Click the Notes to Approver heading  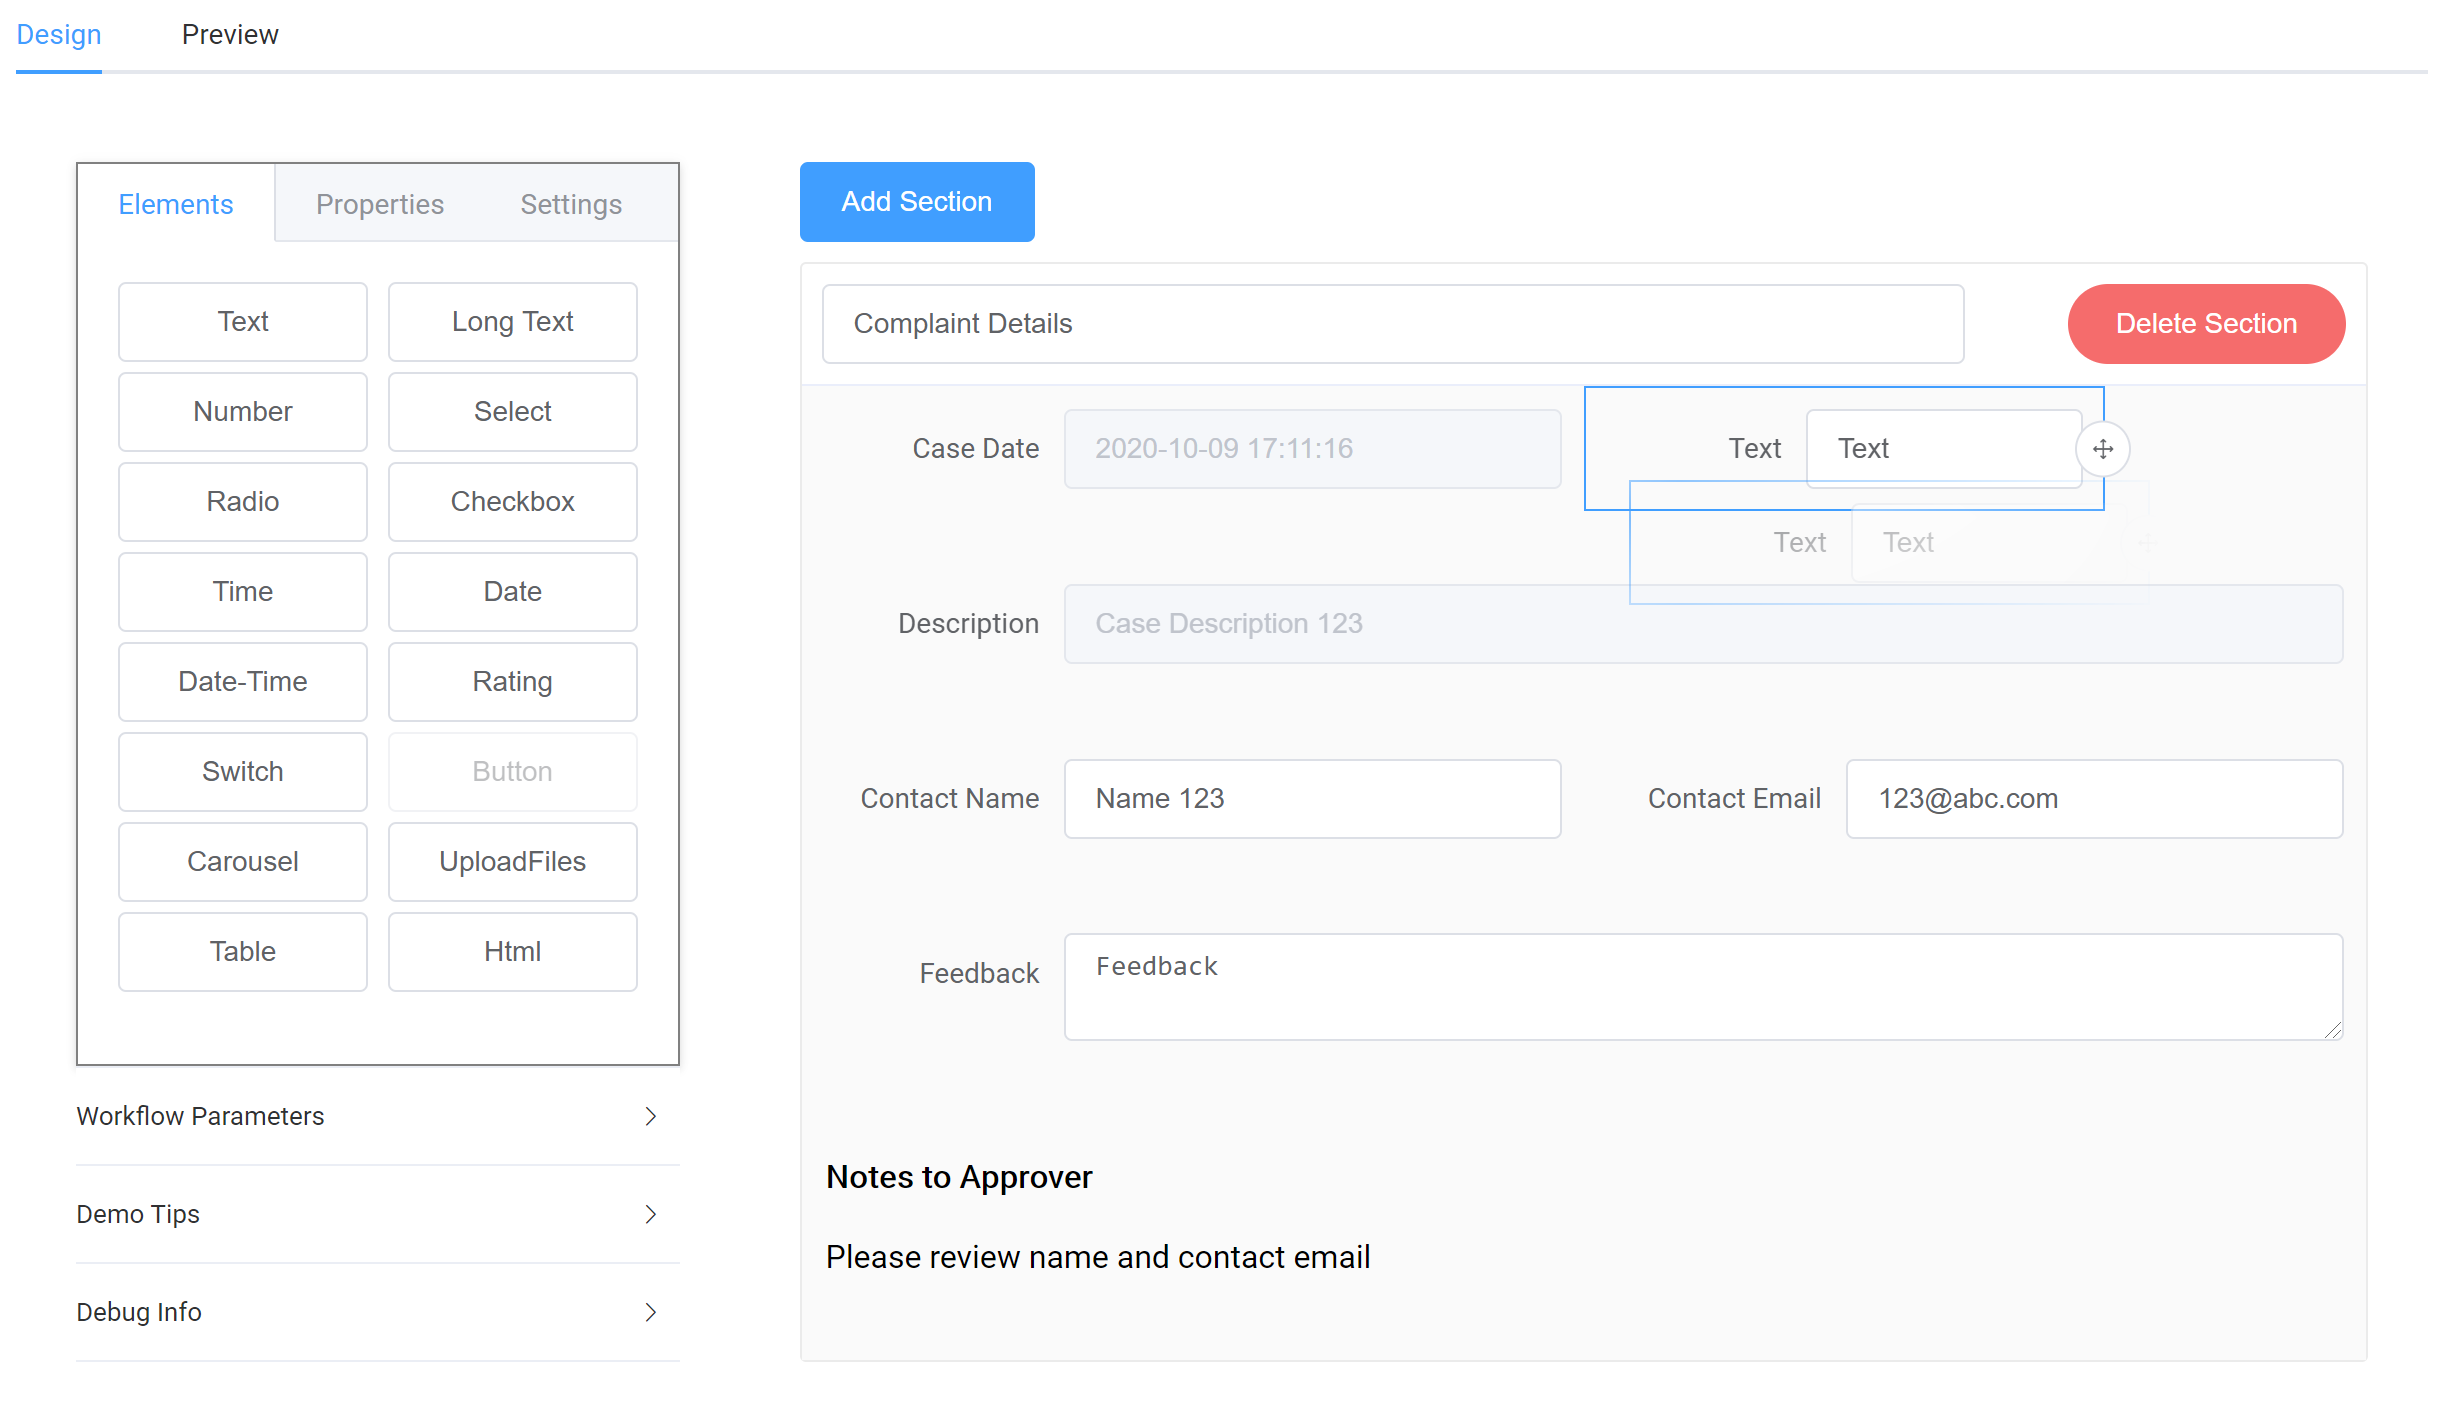point(959,1177)
